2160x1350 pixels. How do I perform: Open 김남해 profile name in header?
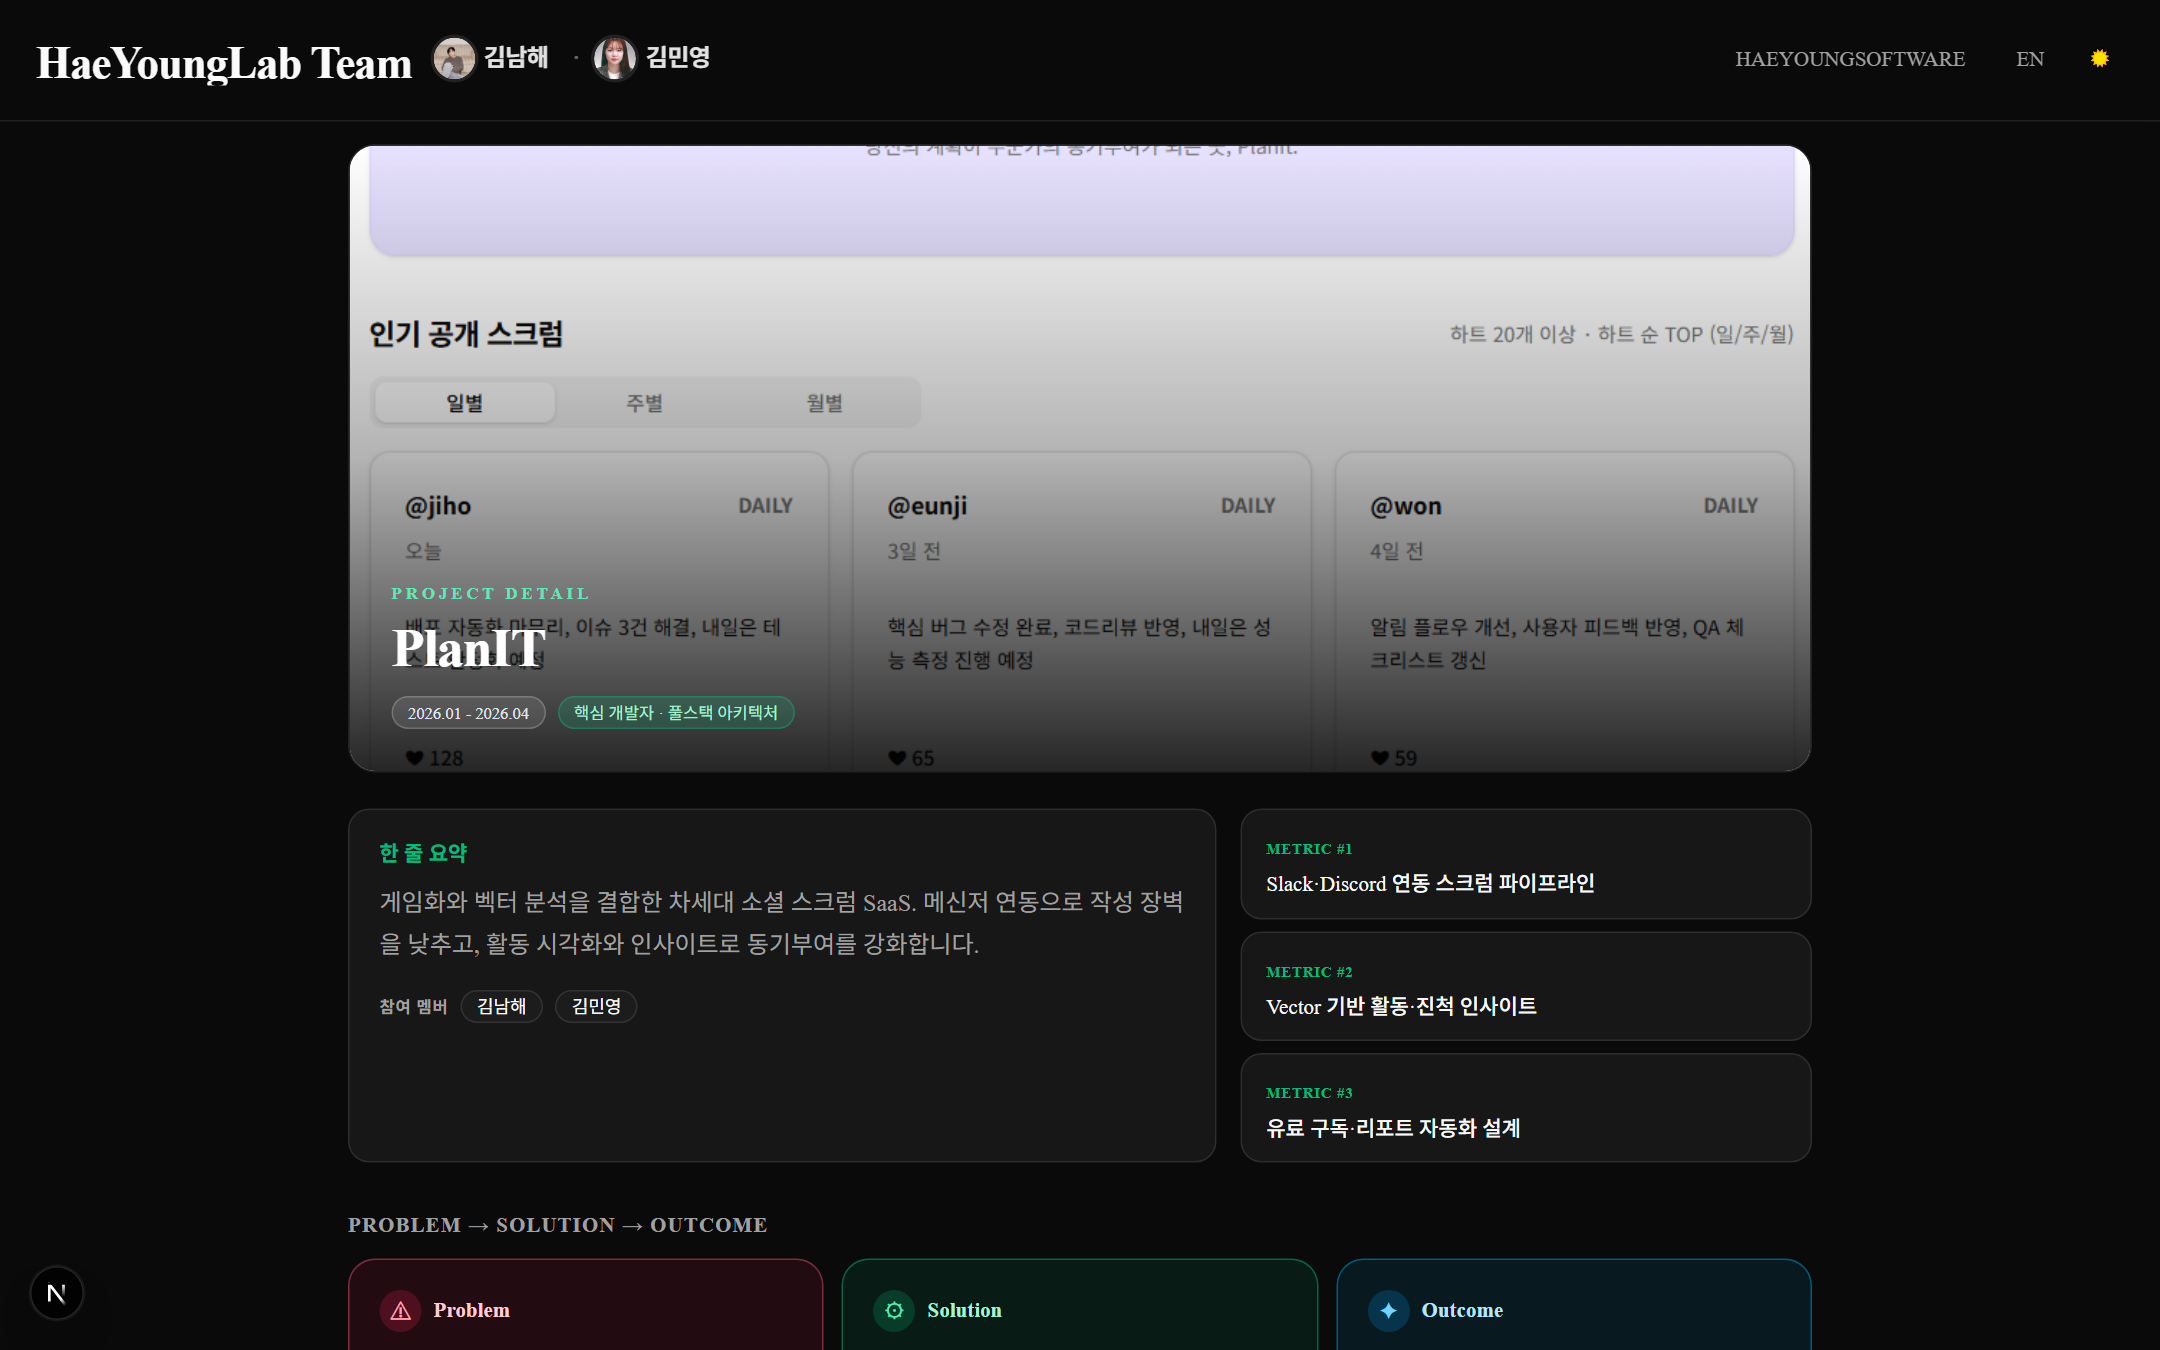pyautogui.click(x=516, y=57)
